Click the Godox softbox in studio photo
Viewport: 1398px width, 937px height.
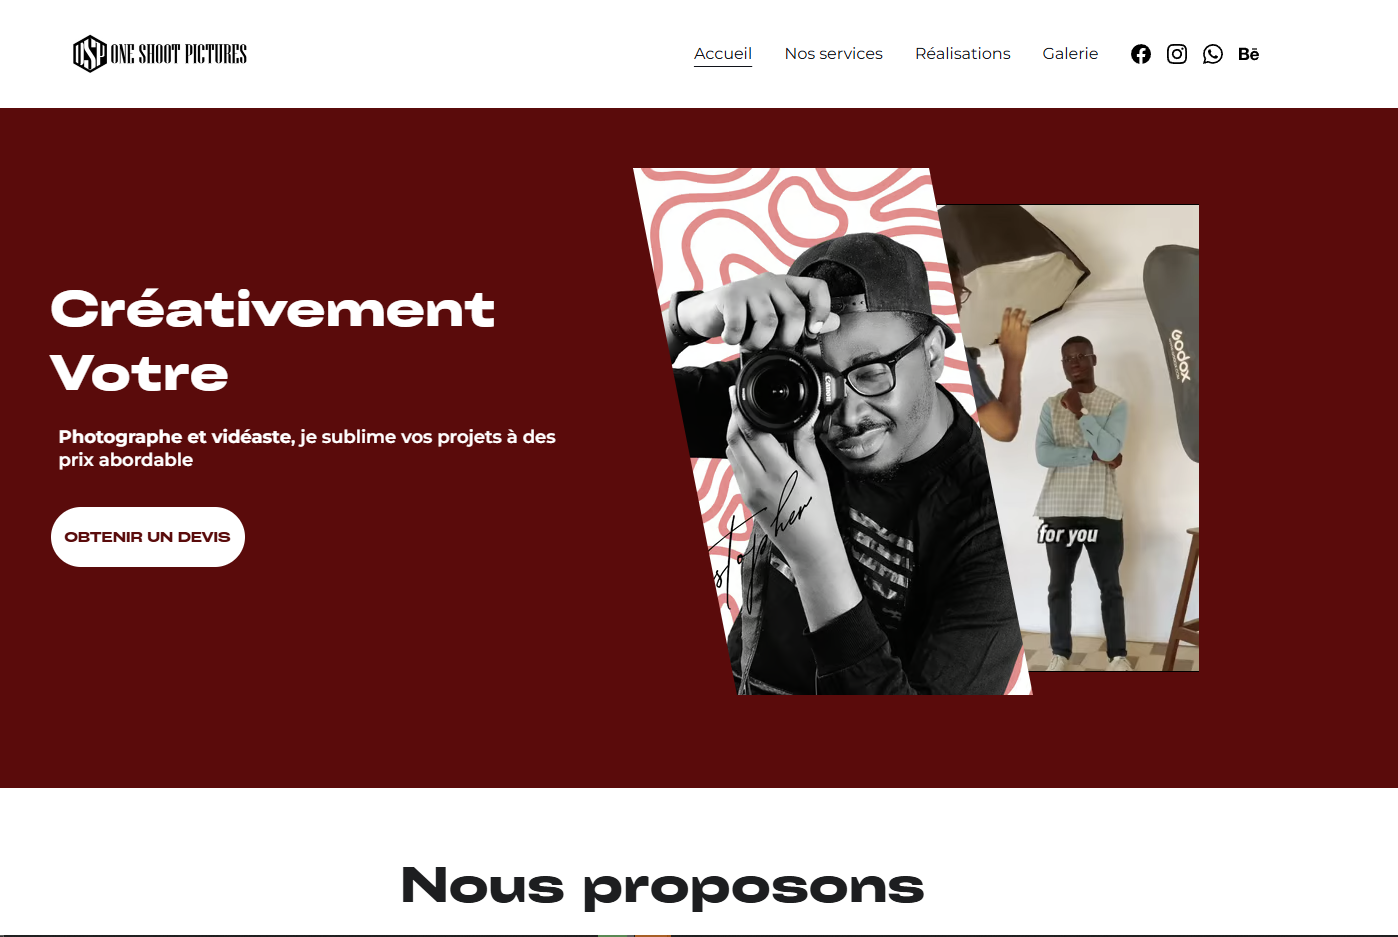(1174, 352)
